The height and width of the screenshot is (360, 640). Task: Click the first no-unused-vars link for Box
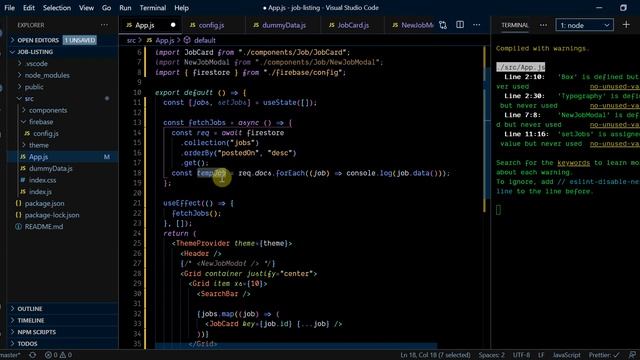point(614,87)
